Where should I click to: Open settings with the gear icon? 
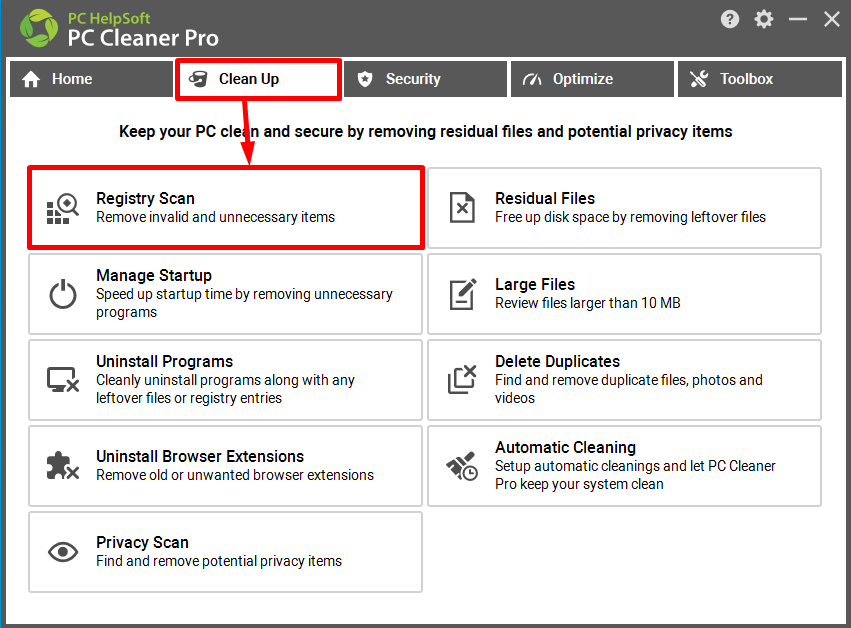coord(764,20)
